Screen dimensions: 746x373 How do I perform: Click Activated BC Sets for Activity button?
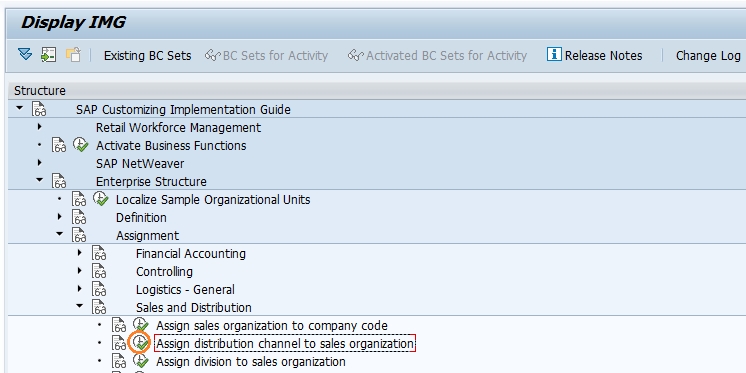[x=437, y=56]
